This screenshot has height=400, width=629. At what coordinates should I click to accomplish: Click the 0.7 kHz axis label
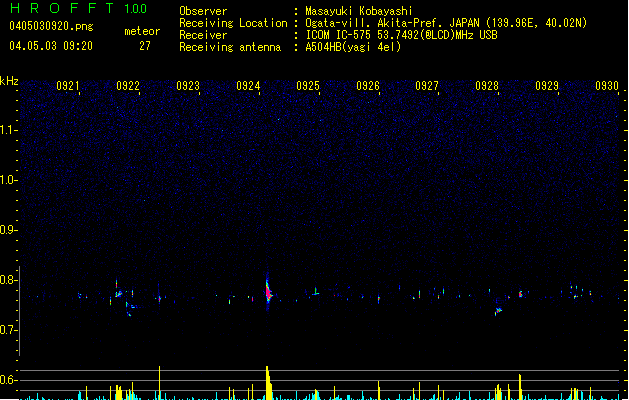pos(9,330)
